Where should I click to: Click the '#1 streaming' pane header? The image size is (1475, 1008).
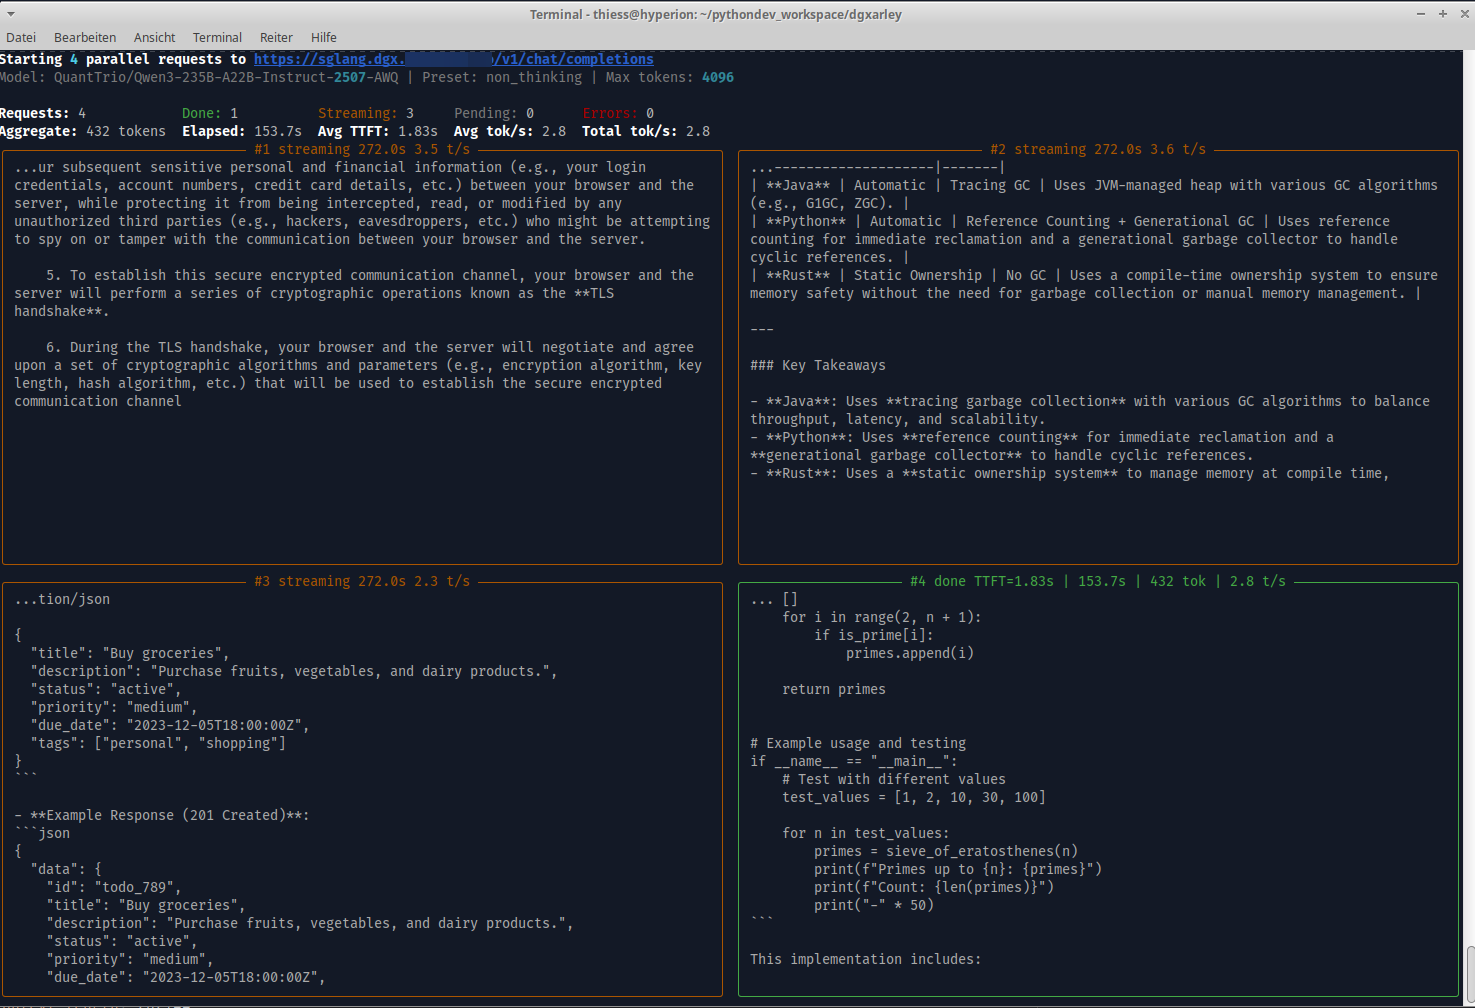tap(362, 149)
